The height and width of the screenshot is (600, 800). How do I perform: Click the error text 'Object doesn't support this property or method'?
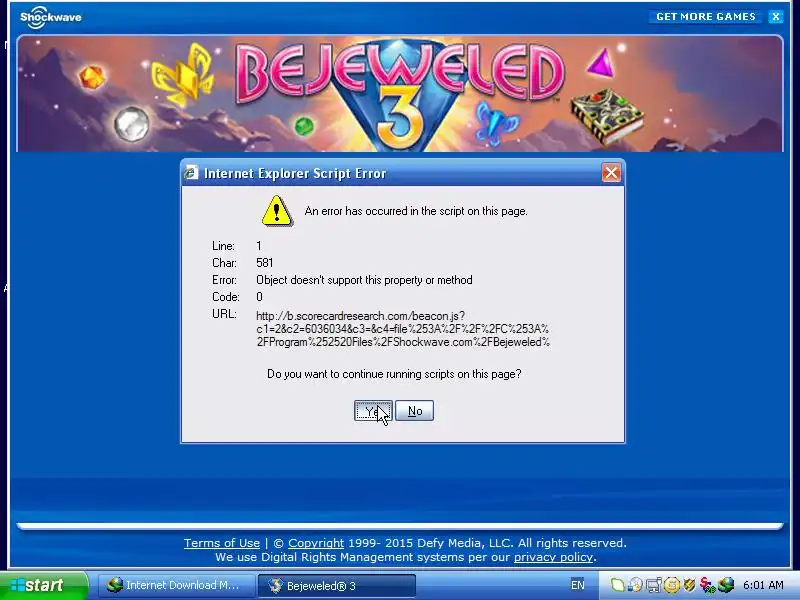pyautogui.click(x=364, y=280)
